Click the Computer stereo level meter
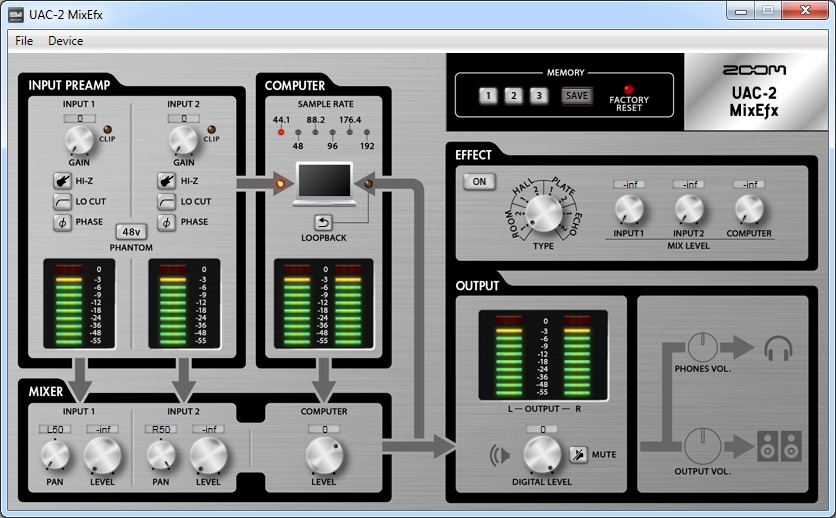Viewport: 836px width, 518px height. tap(323, 304)
